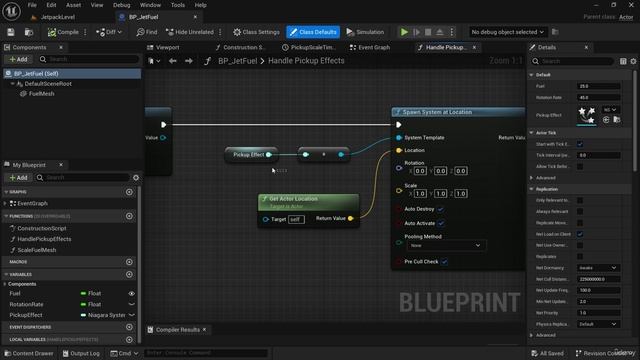
Task: Enable the Replicates checkbox
Action: pos(580,256)
